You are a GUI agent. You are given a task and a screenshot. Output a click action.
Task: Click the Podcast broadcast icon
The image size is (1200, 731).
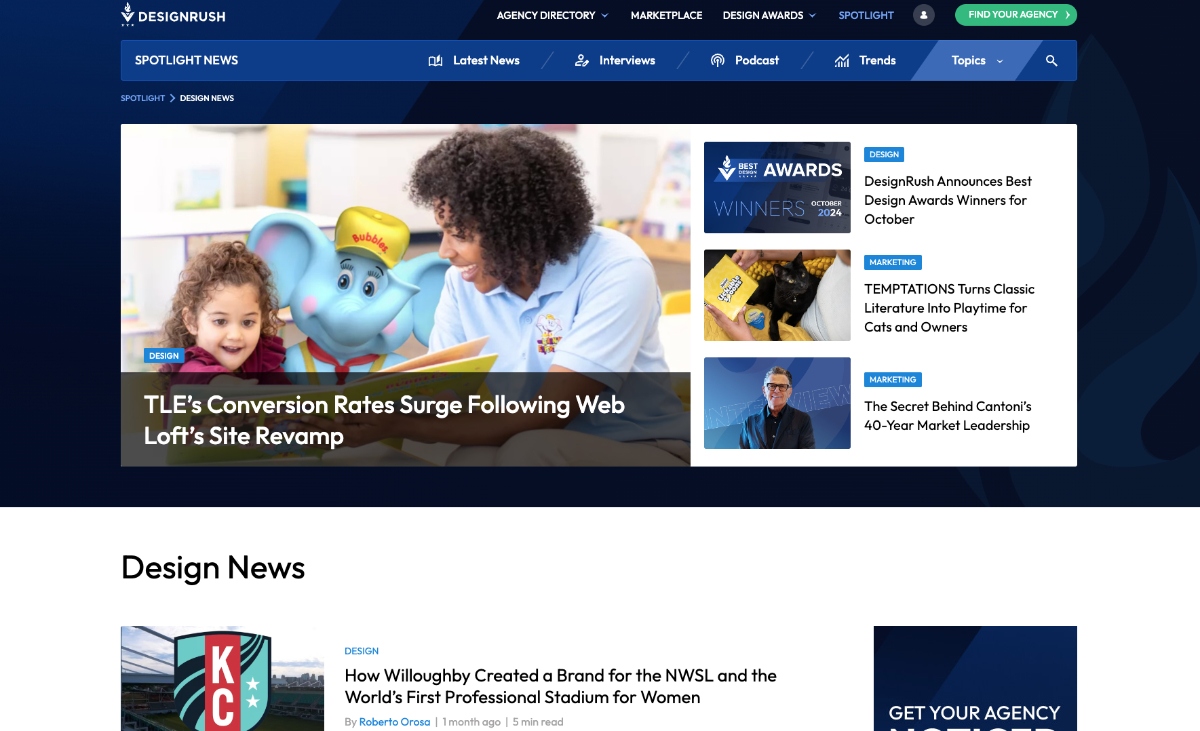click(717, 61)
